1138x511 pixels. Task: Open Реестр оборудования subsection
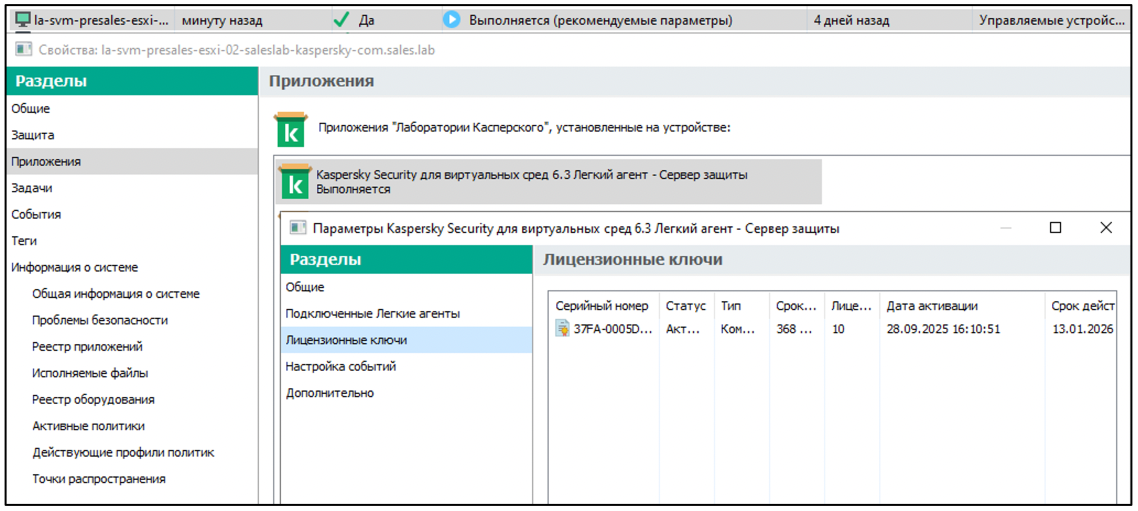coord(93,399)
